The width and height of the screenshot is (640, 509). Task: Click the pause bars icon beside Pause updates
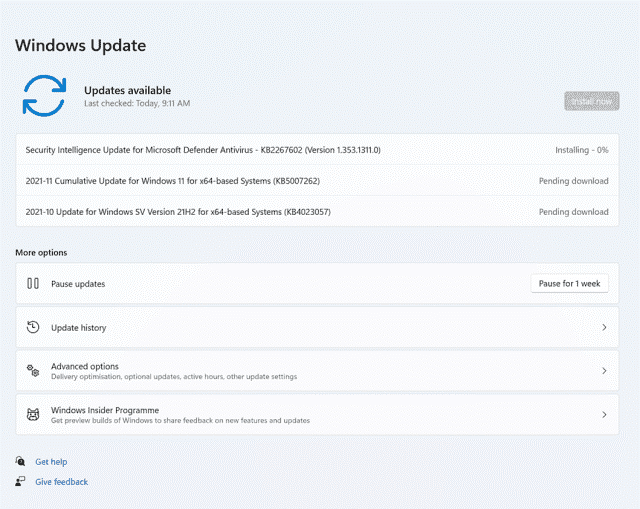click(x=33, y=283)
